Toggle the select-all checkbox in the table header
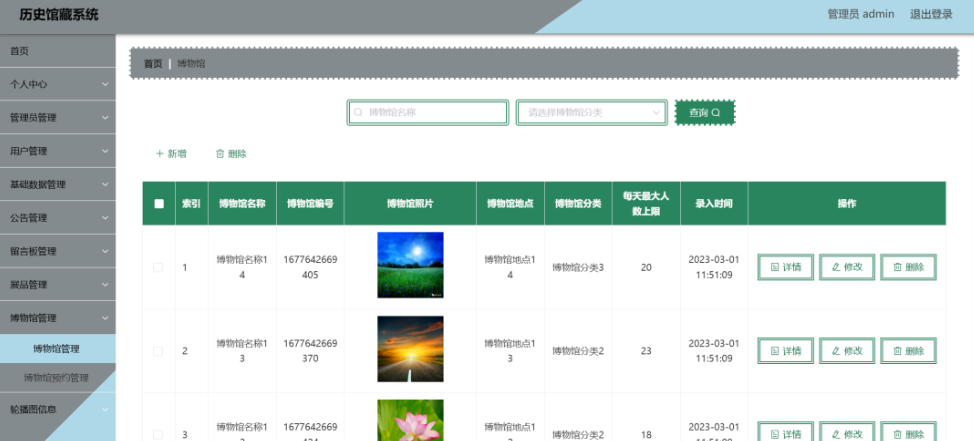 (x=159, y=204)
